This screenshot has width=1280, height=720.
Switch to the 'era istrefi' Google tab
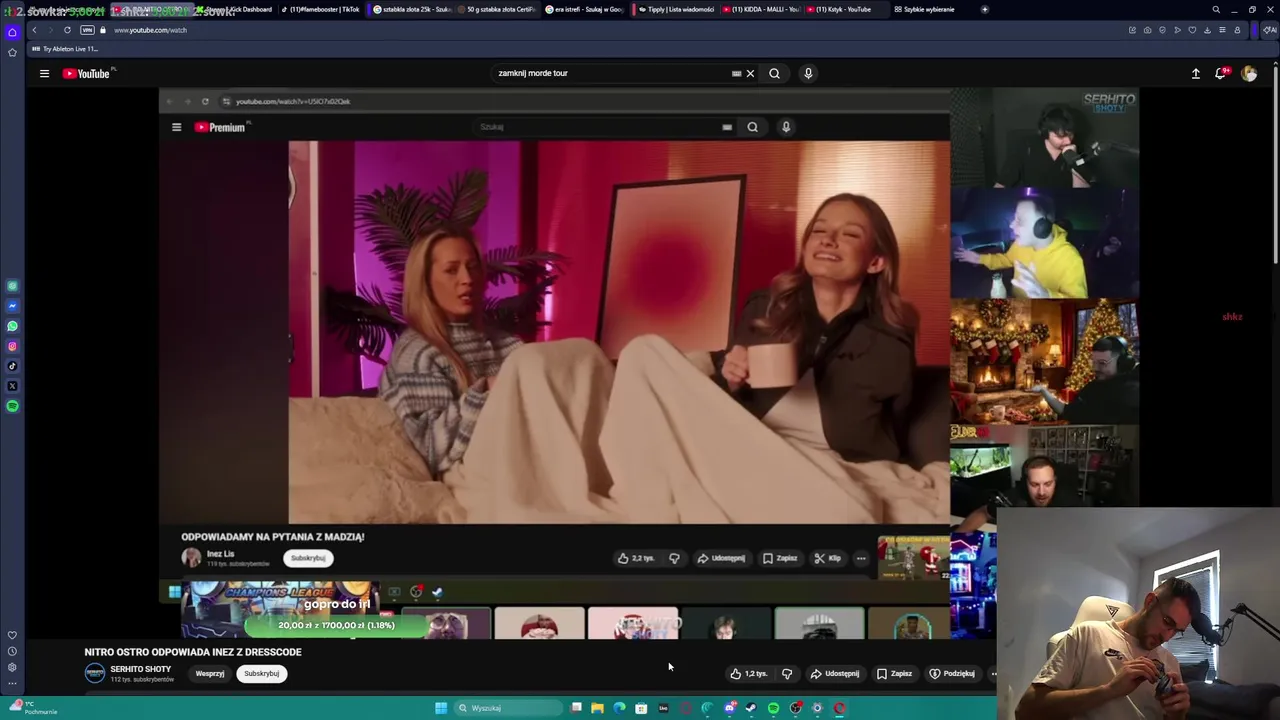[x=583, y=9]
